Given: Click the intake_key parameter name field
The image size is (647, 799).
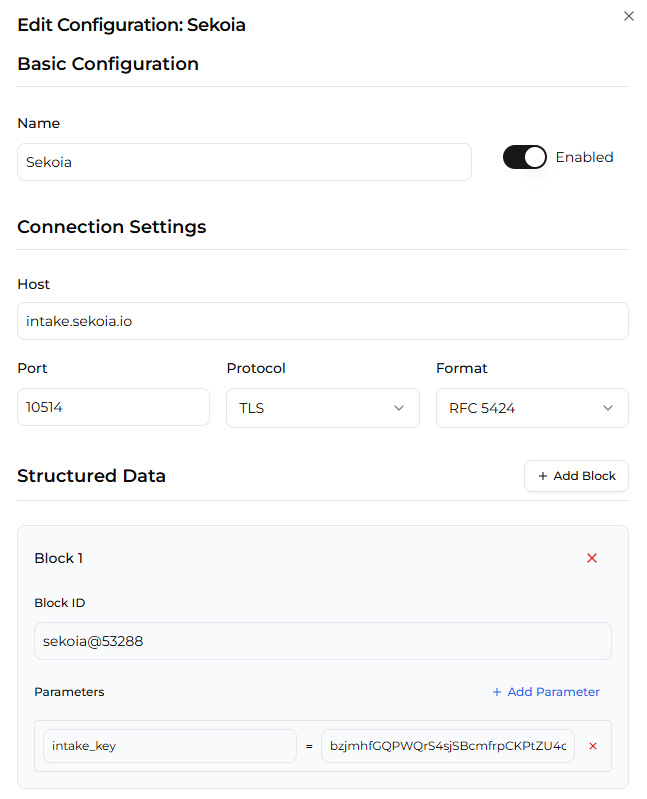Looking at the screenshot, I should (x=170, y=746).
